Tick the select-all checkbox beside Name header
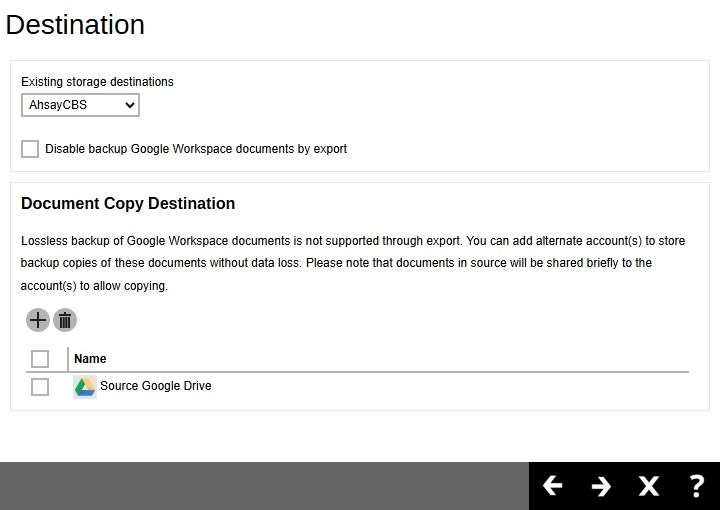This screenshot has width=720, height=510. (x=40, y=359)
